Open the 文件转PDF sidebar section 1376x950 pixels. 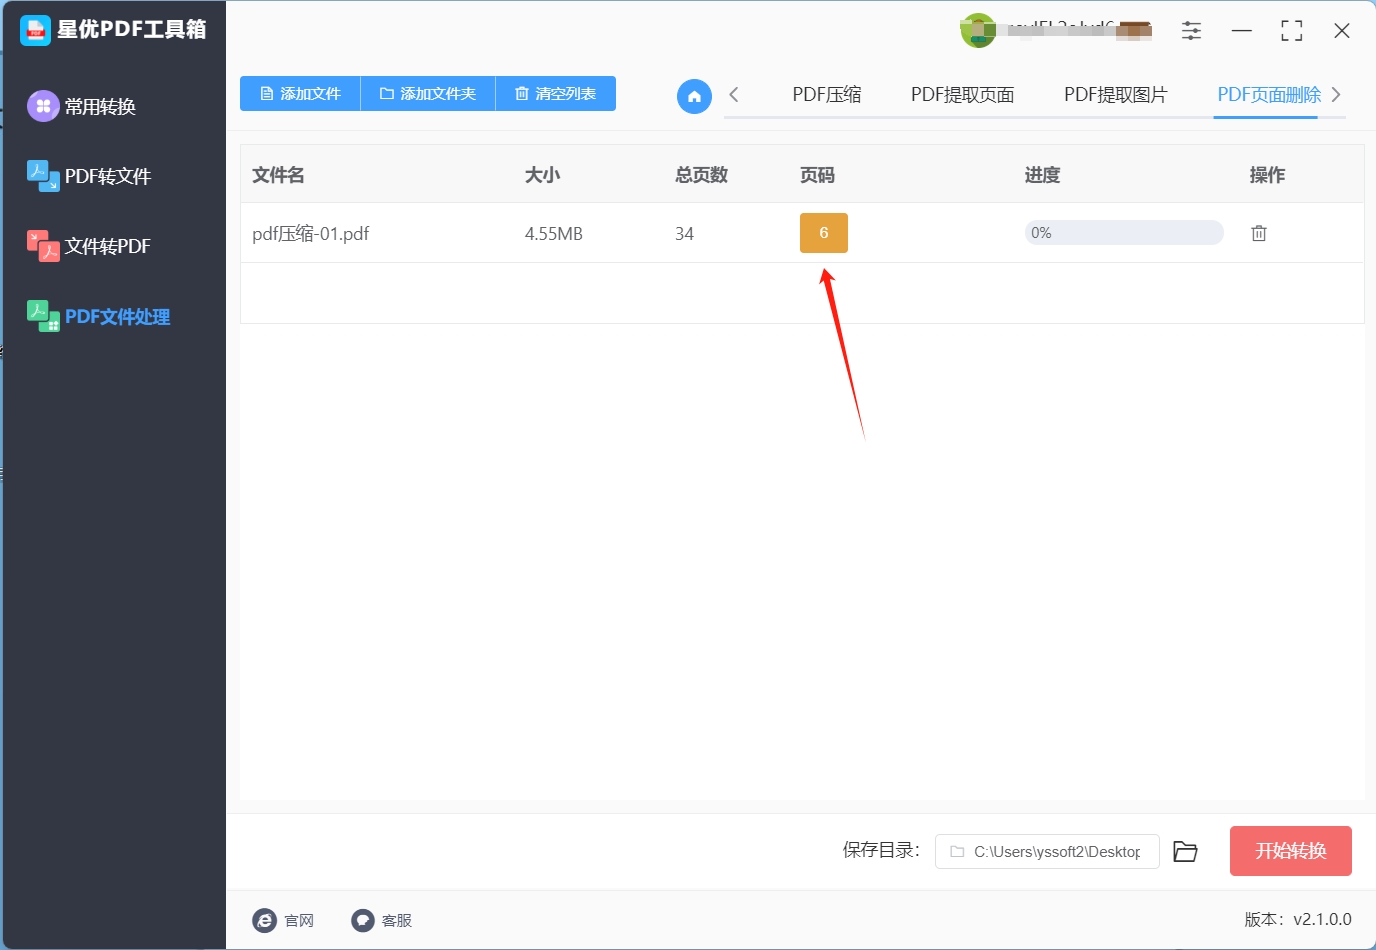pos(89,246)
